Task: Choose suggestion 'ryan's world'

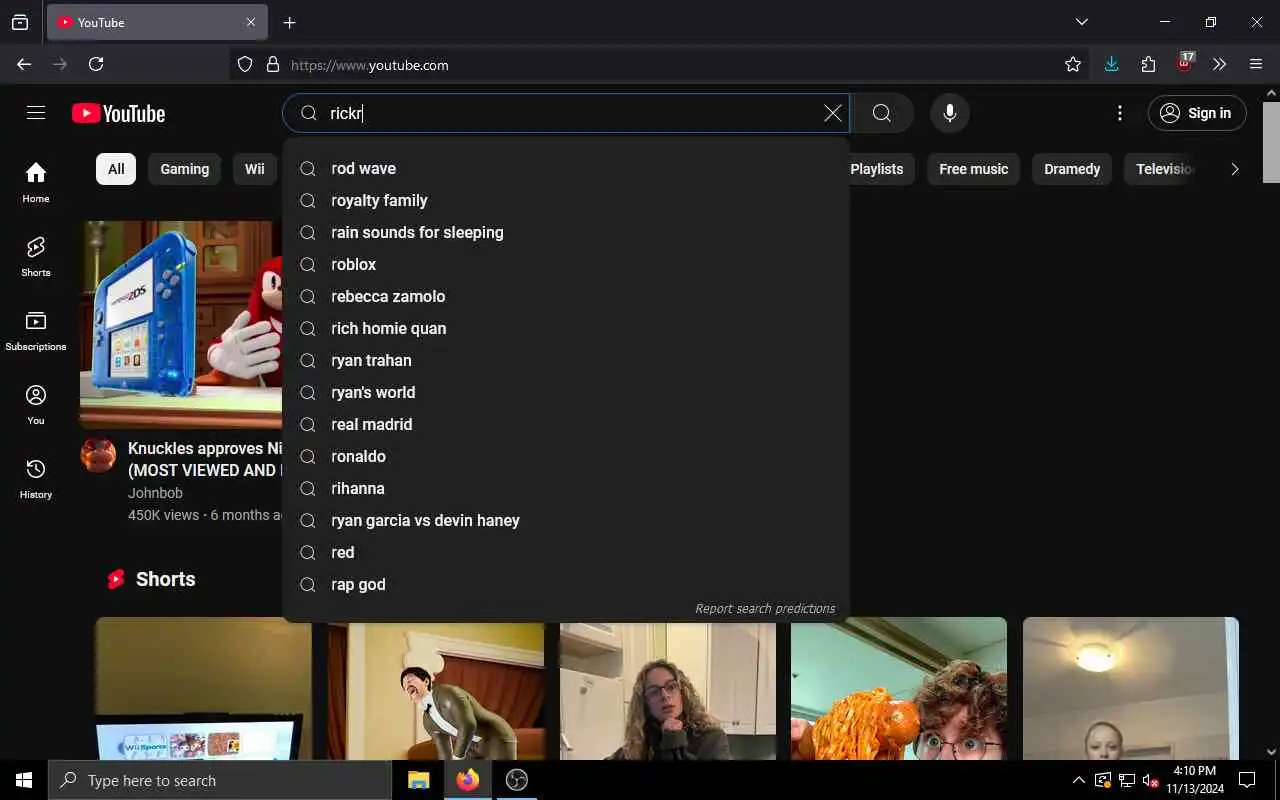Action: [x=566, y=392]
